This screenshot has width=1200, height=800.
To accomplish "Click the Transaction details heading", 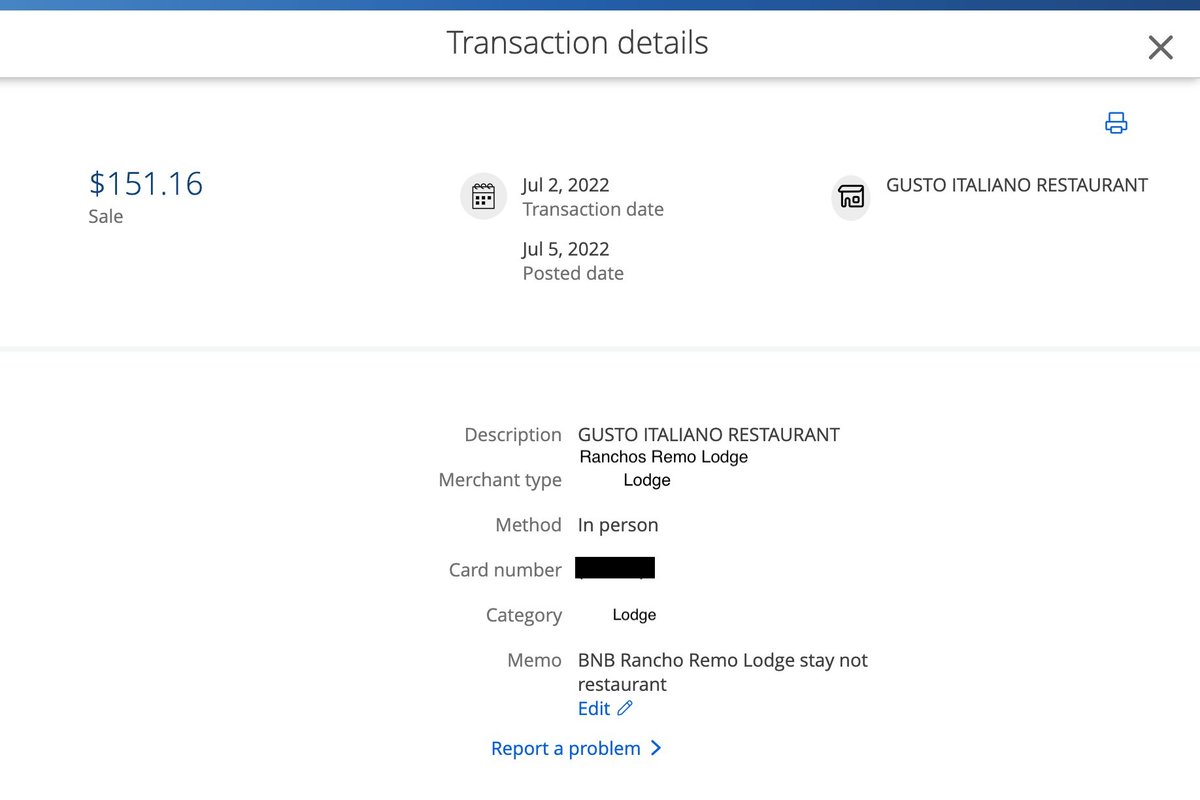I will [x=577, y=43].
